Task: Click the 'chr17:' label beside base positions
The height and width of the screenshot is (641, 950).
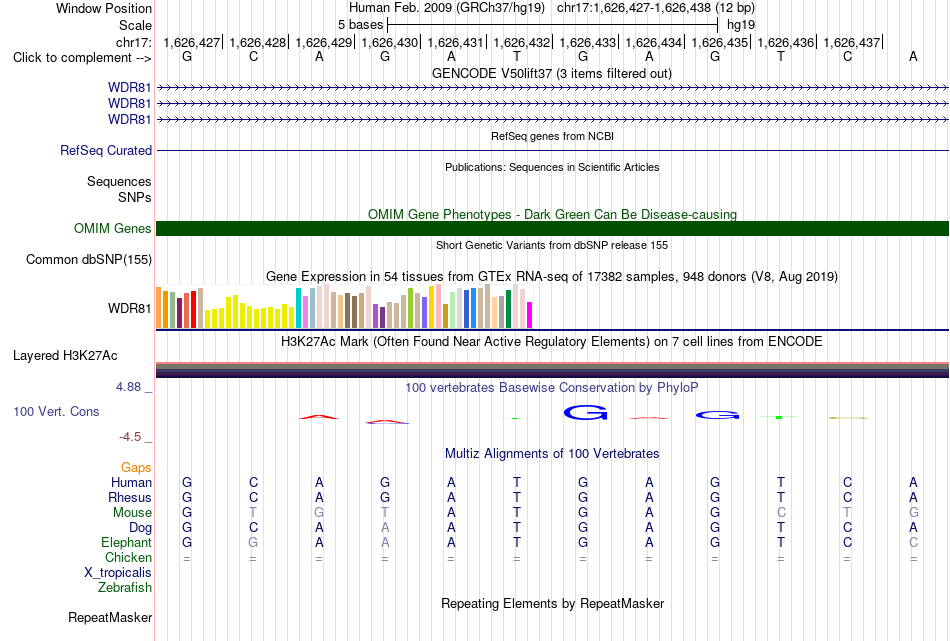Action: [x=134, y=42]
